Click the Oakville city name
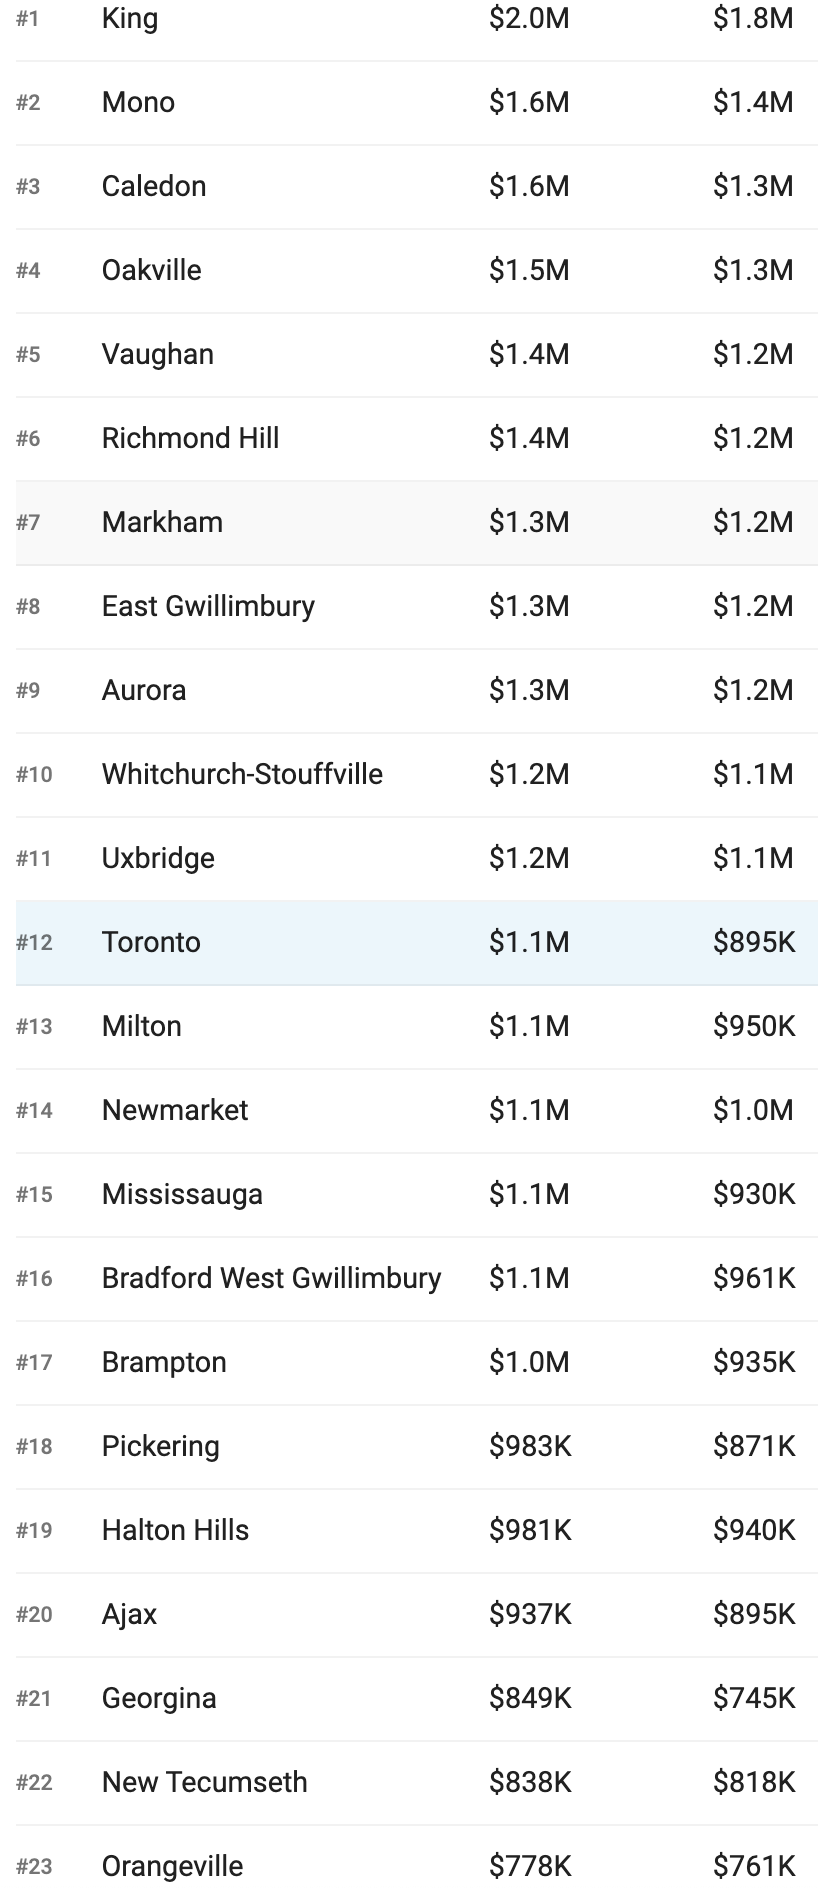The width and height of the screenshot is (818, 1888). coord(151,270)
